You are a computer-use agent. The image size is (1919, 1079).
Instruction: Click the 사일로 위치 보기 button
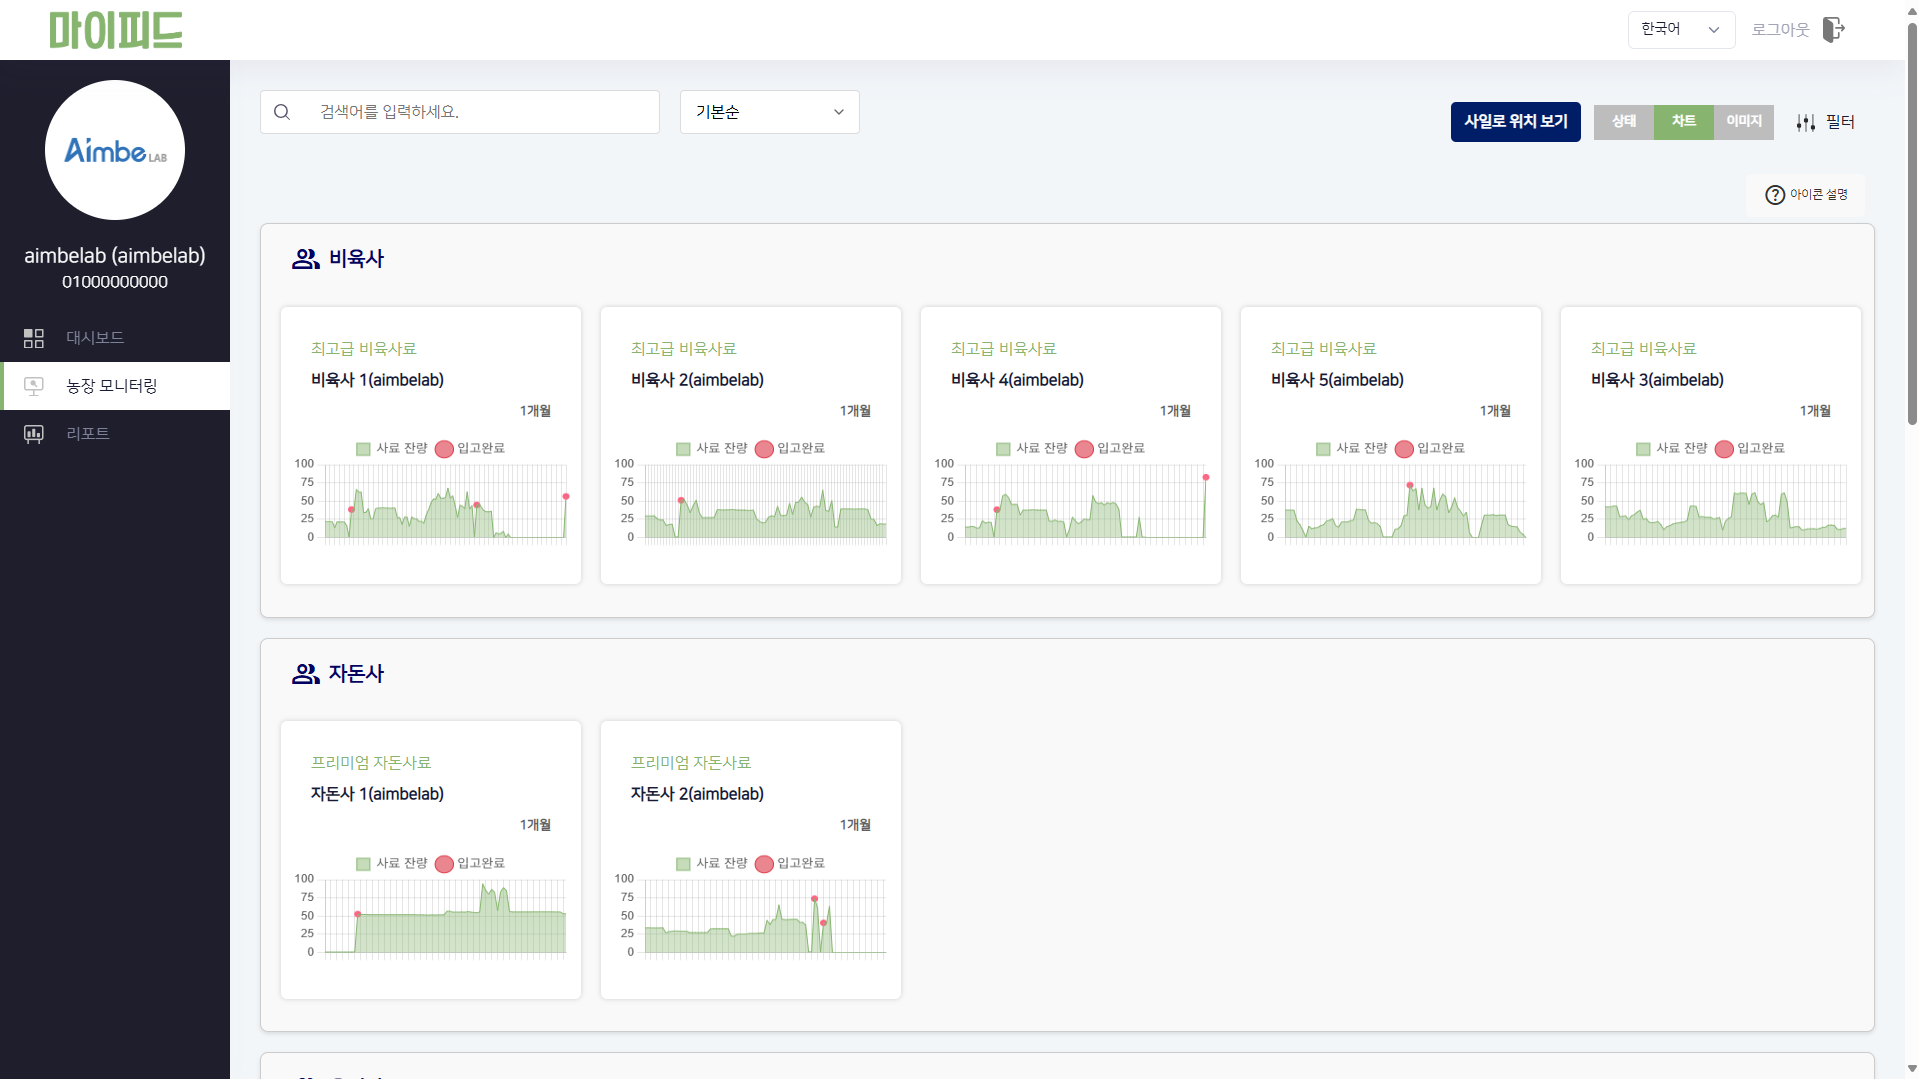pos(1515,122)
